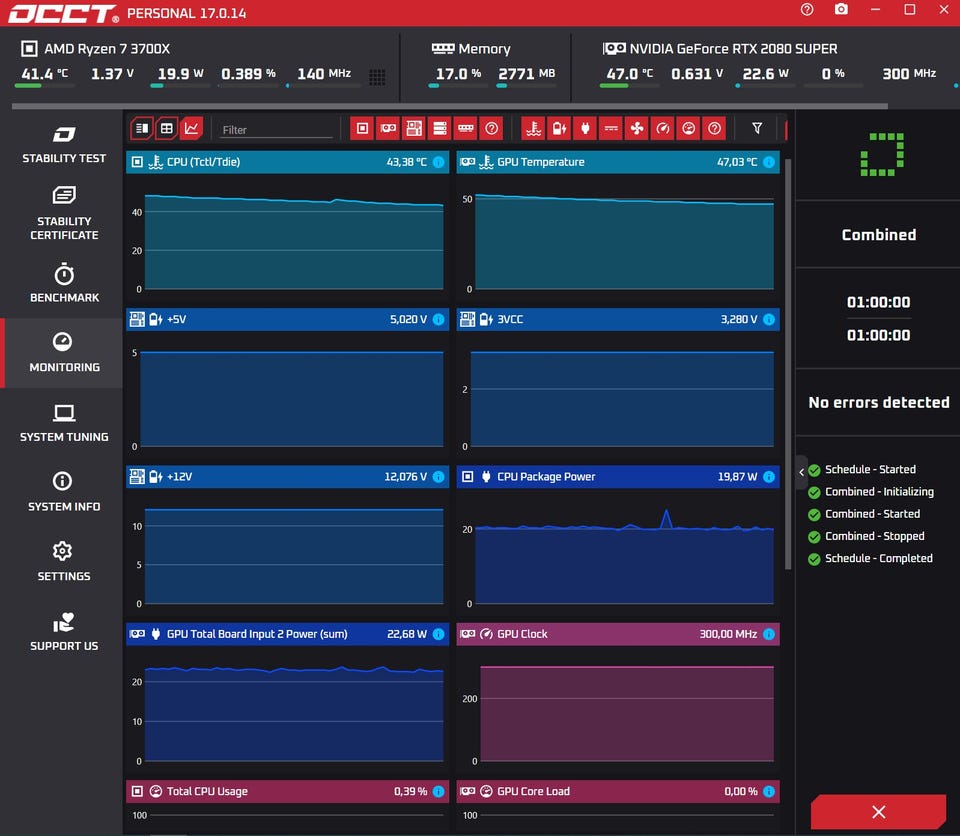The height and width of the screenshot is (836, 960).
Task: Toggle memory module sensors filter
Action: tap(465, 129)
